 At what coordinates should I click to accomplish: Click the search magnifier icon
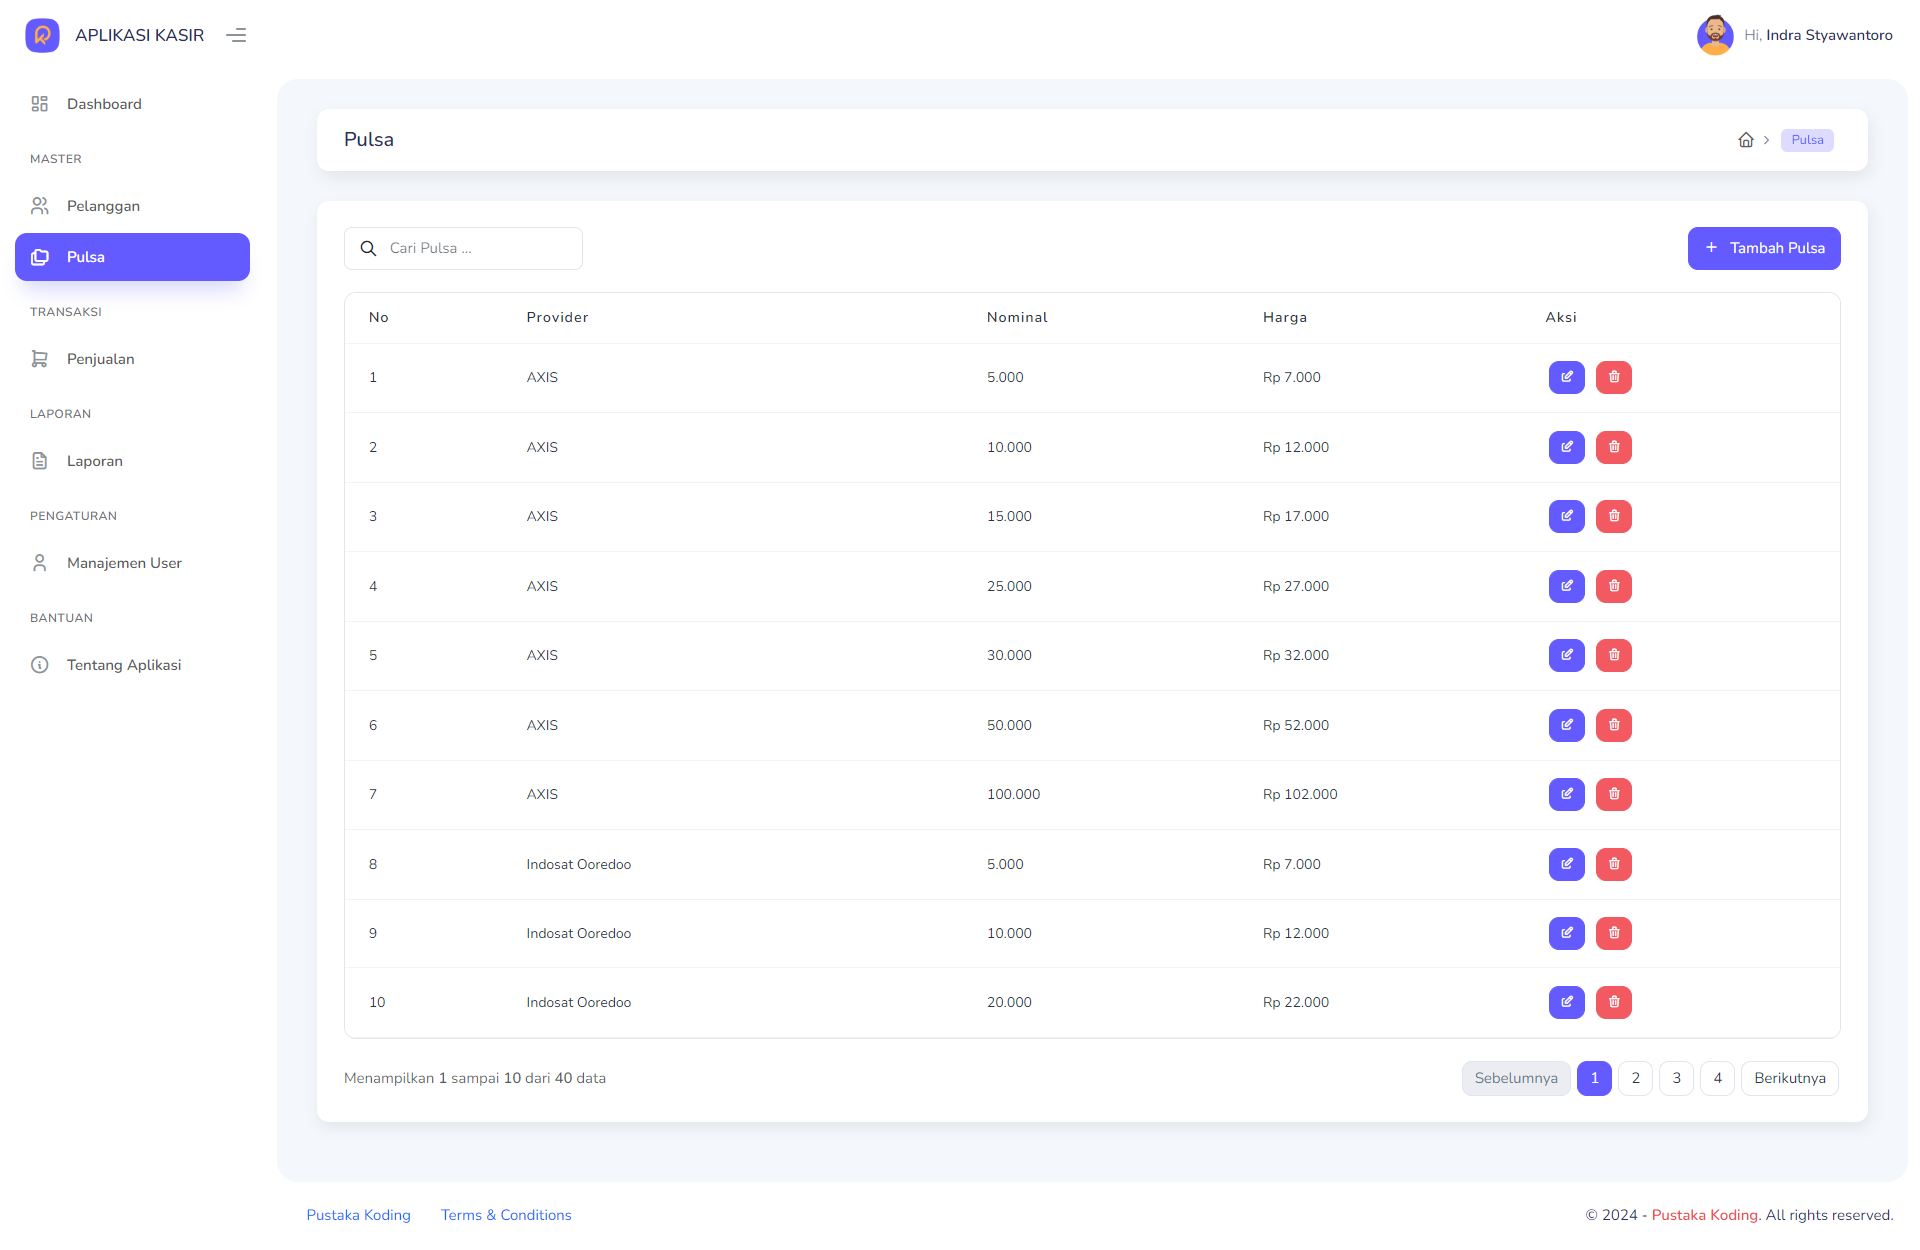pos(368,248)
